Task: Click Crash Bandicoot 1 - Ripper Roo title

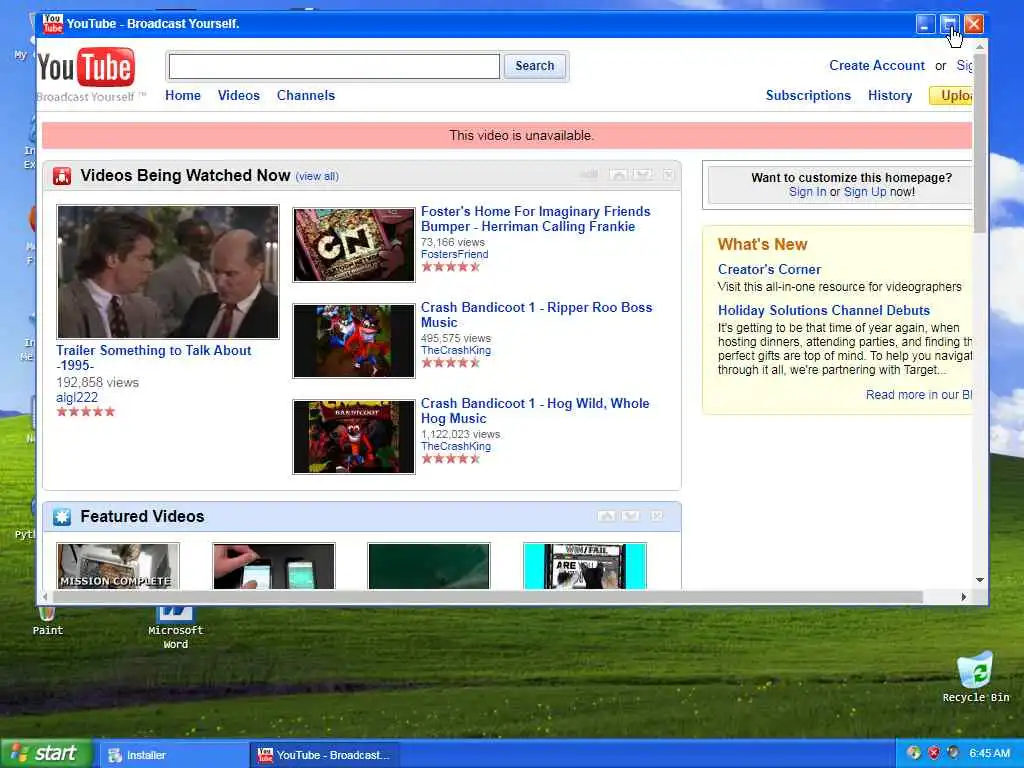Action: [x=536, y=315]
